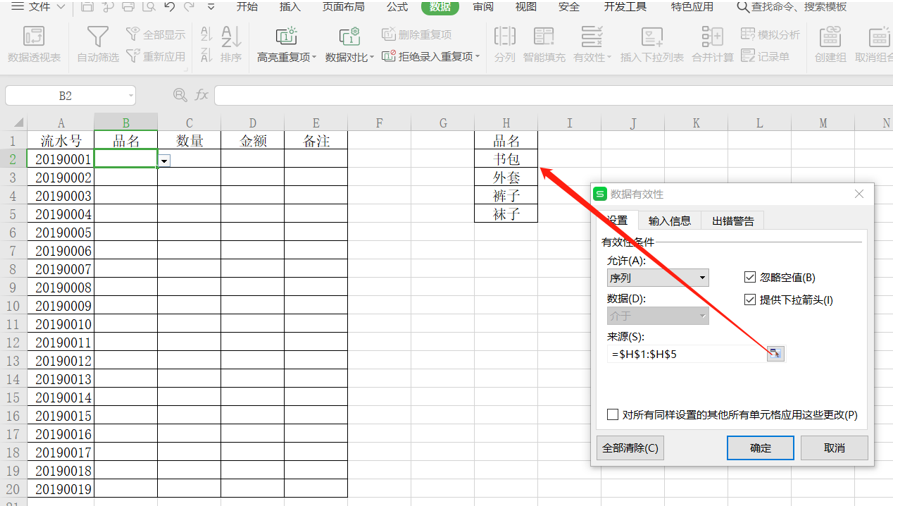The height and width of the screenshot is (506, 897).
Task: Click the select-all corner of the sheet
Action: click(14, 122)
